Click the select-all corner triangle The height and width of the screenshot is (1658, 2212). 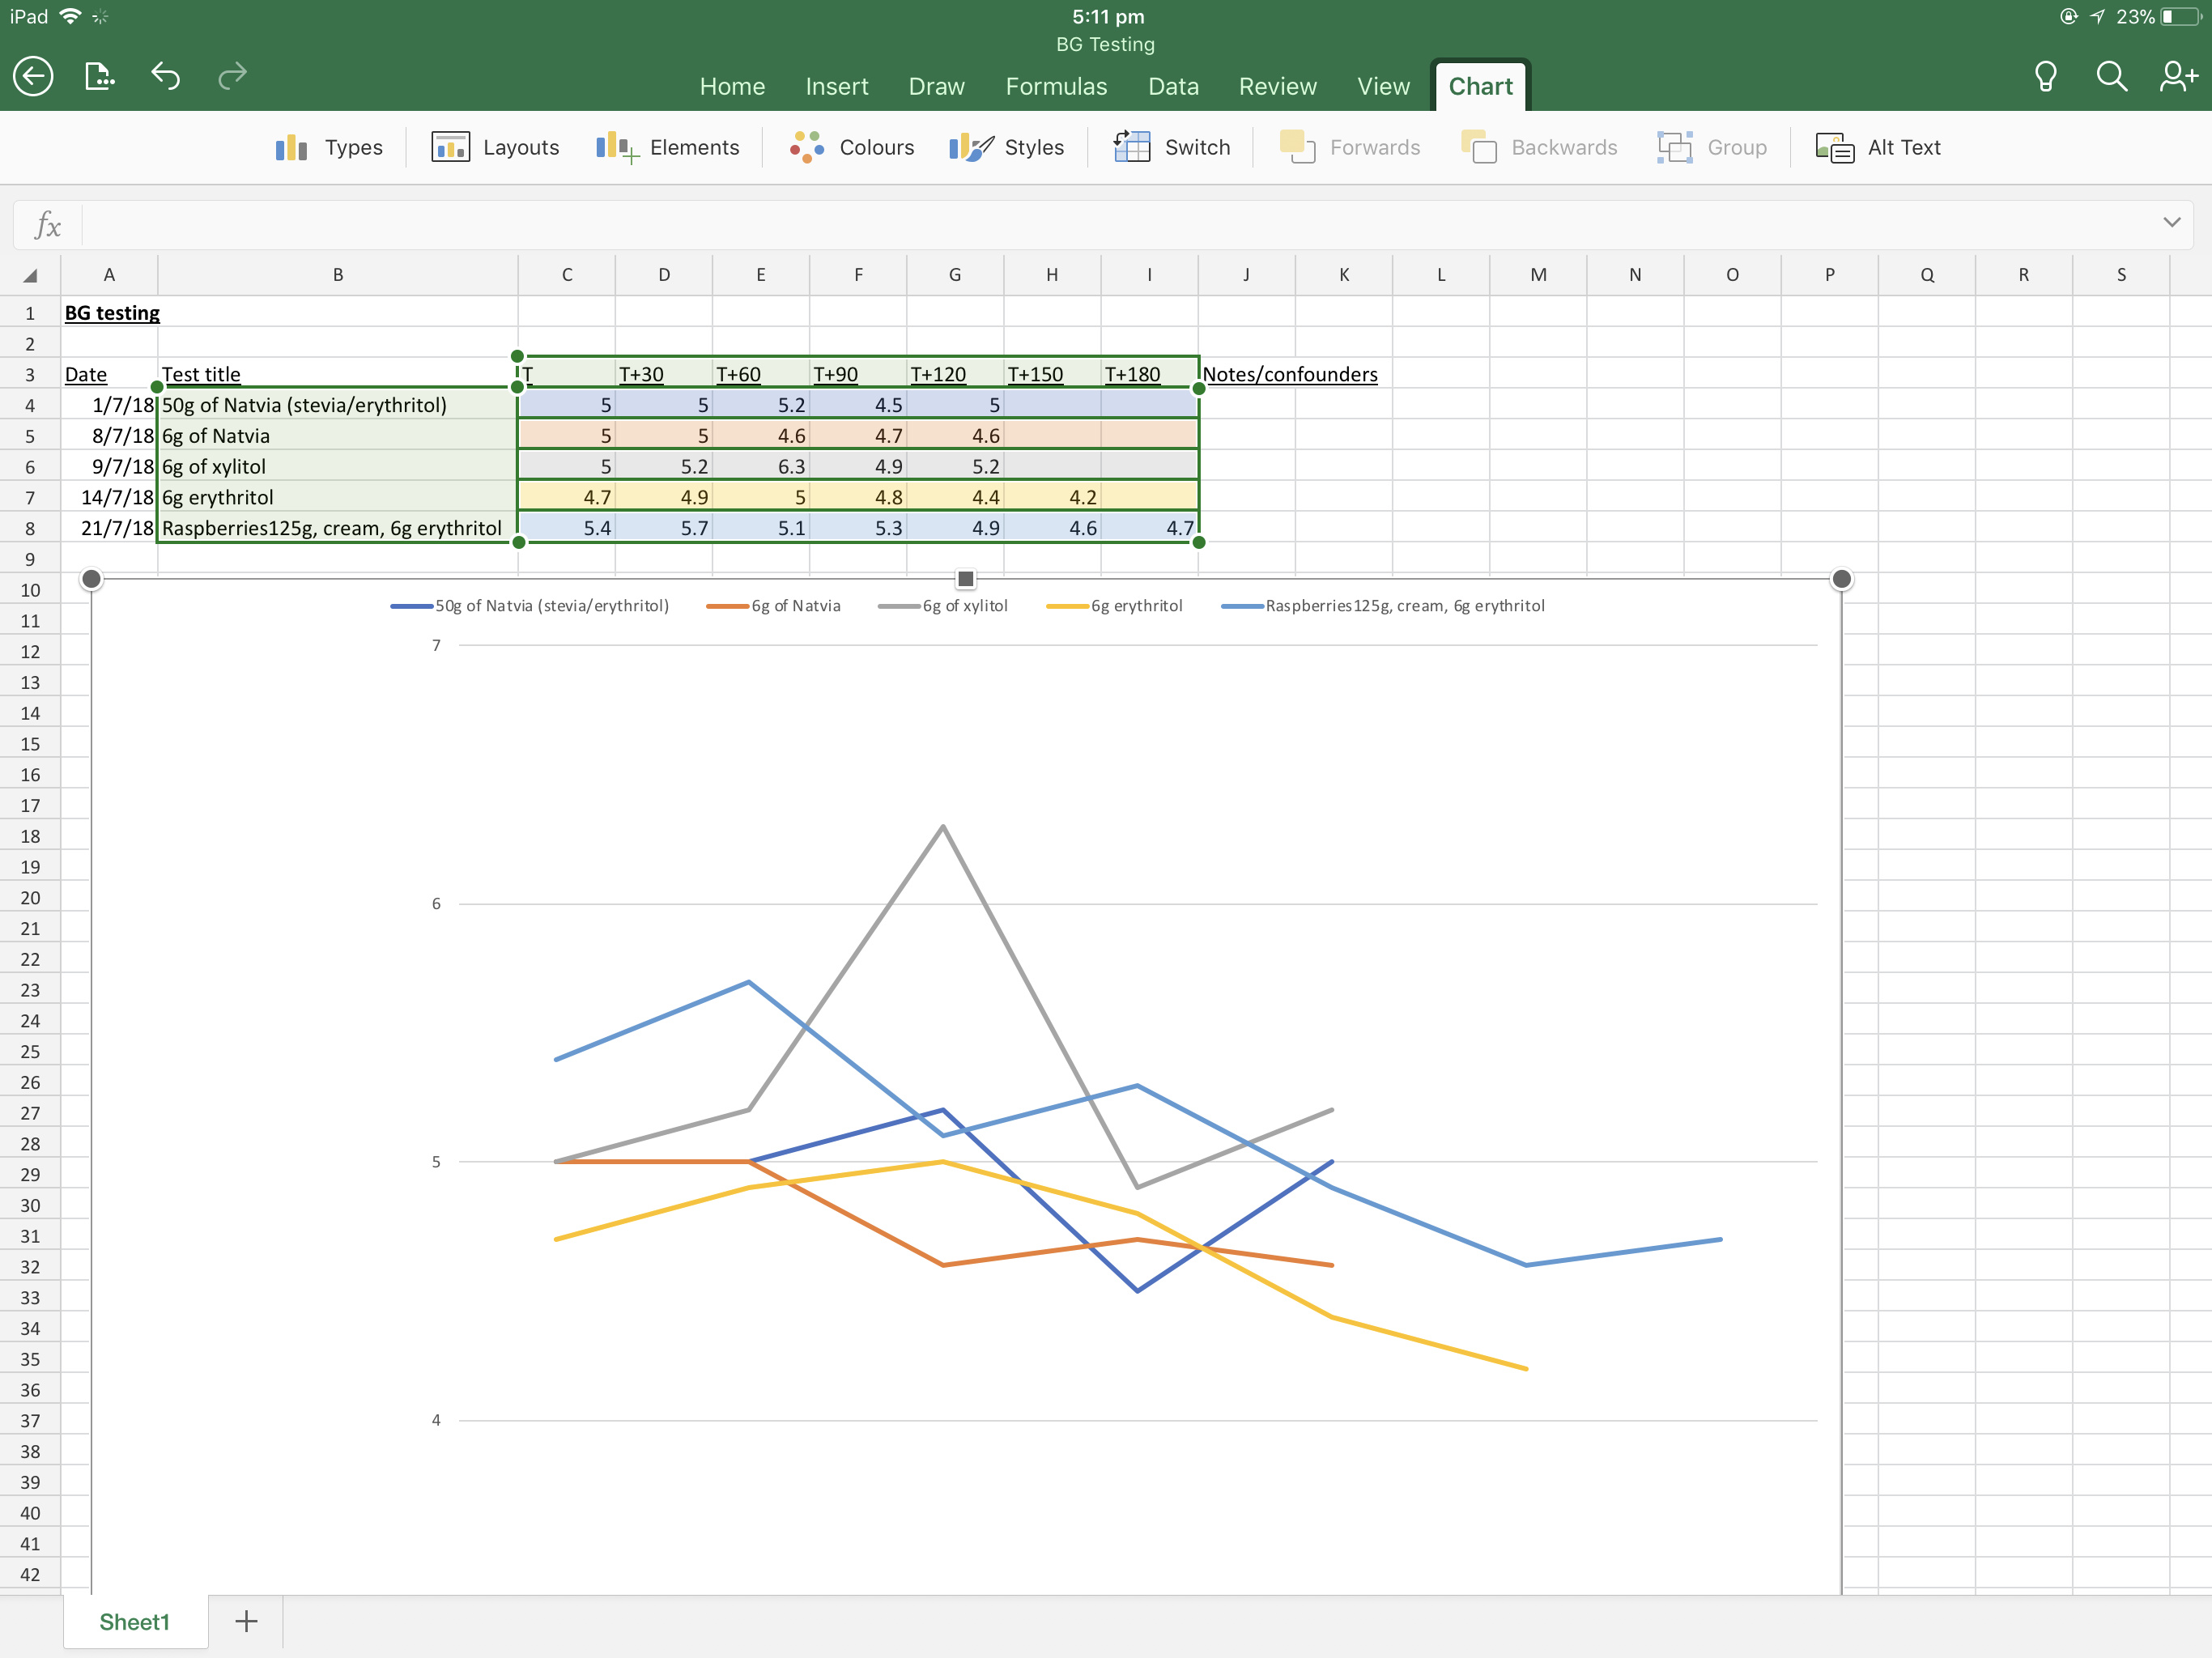[30, 275]
